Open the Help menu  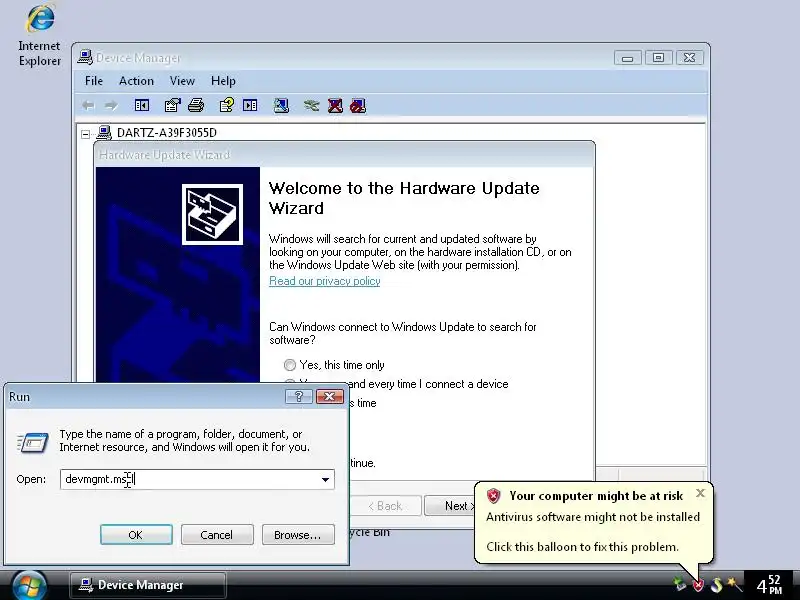pyautogui.click(x=223, y=81)
